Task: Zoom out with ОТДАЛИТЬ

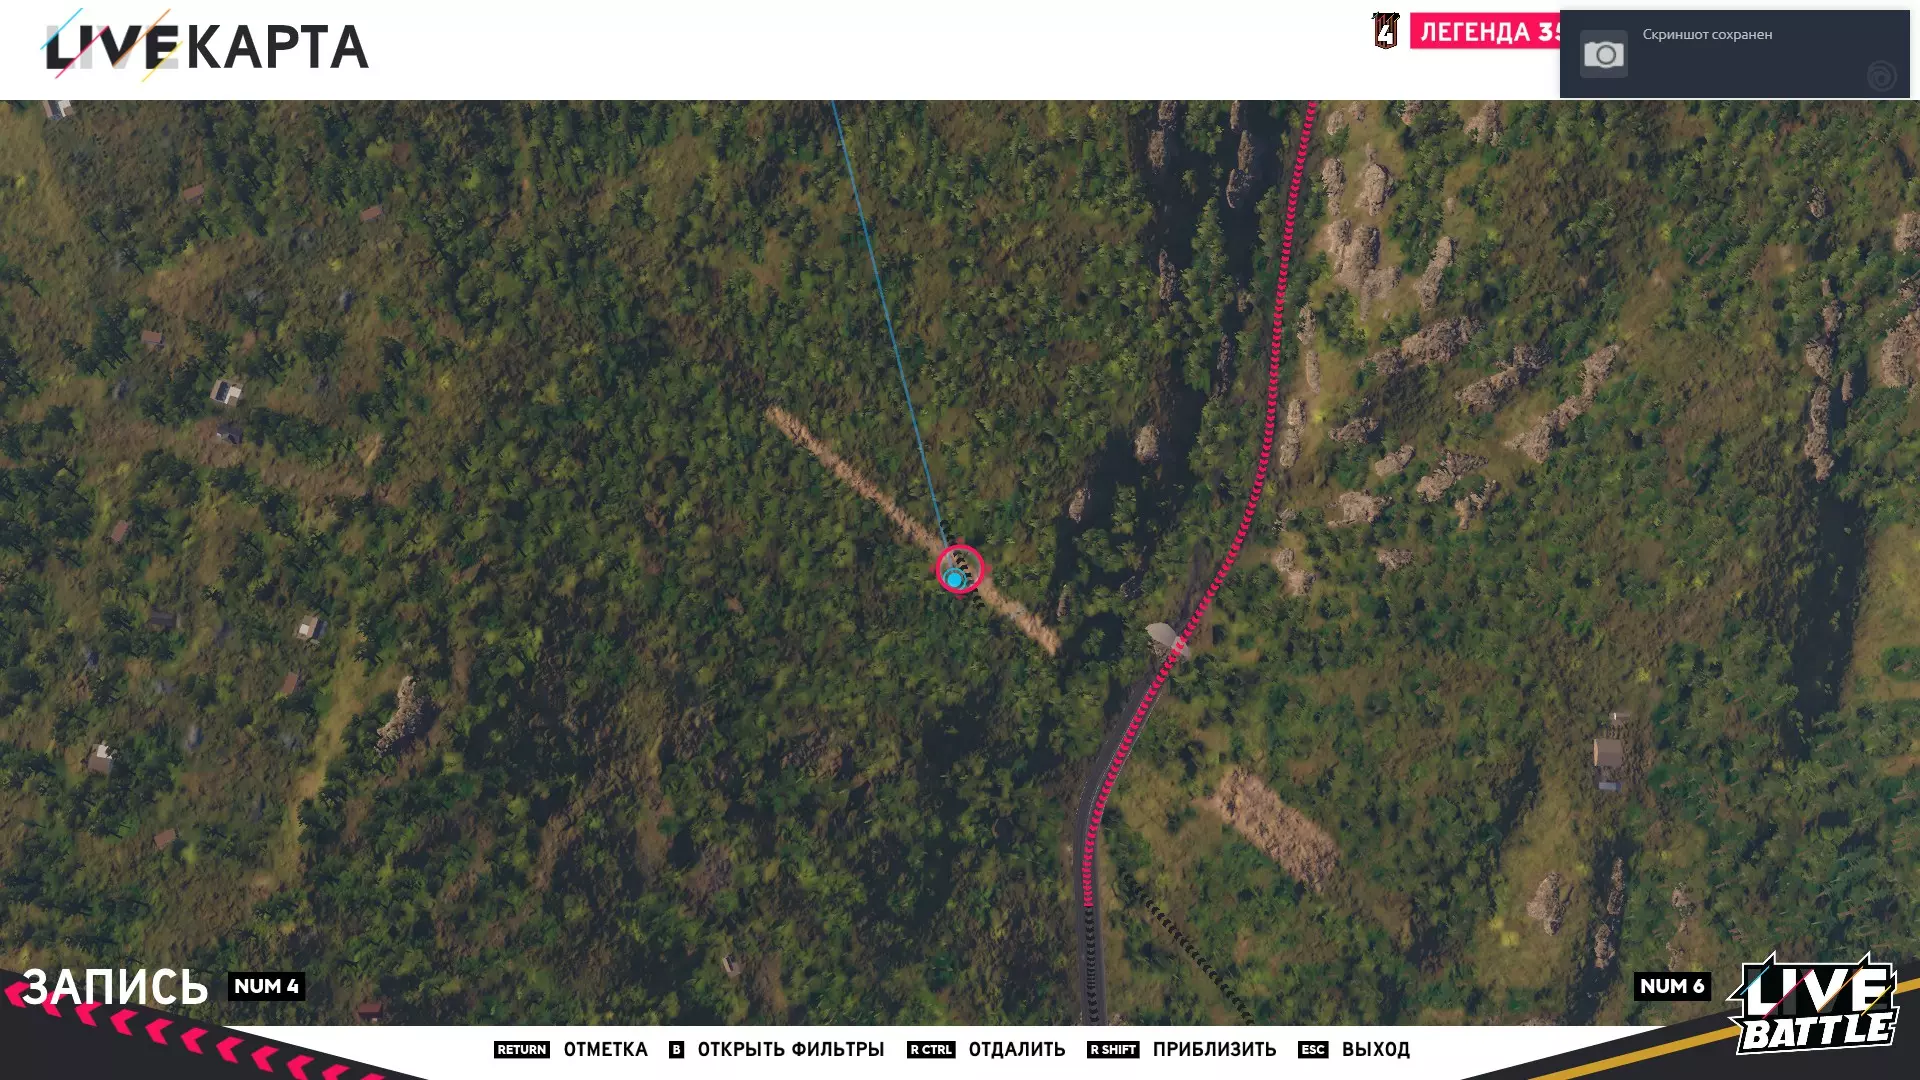Action: [1016, 1049]
